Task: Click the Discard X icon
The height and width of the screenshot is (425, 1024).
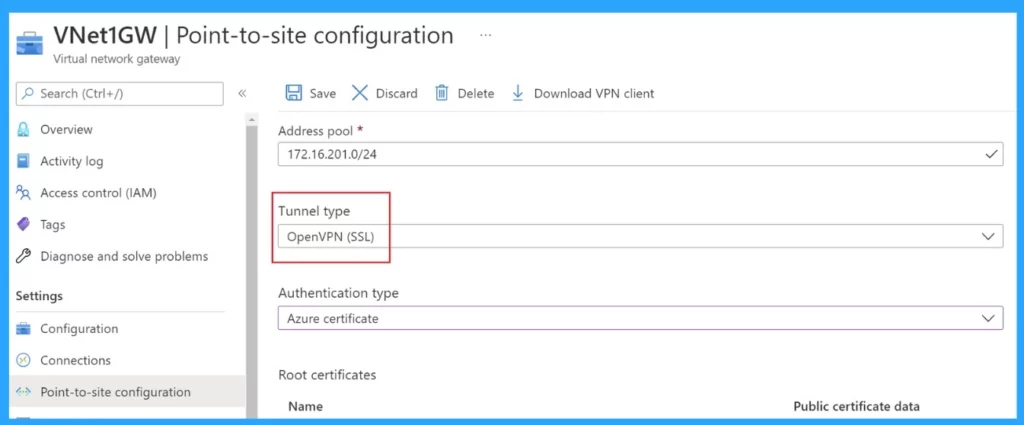Action: coord(360,93)
